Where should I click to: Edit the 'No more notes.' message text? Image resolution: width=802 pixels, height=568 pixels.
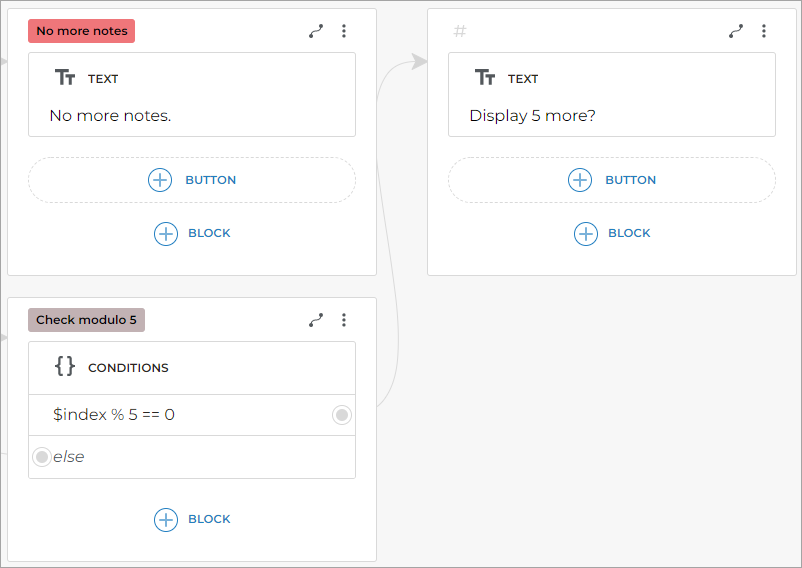(x=110, y=116)
